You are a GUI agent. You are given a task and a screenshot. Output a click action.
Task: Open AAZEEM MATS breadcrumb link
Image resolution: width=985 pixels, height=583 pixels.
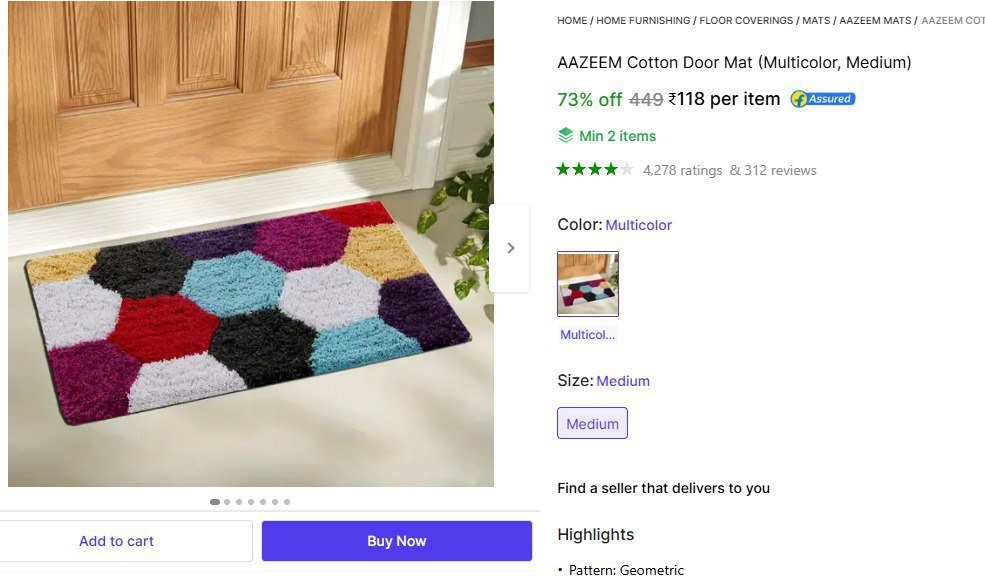point(875,20)
